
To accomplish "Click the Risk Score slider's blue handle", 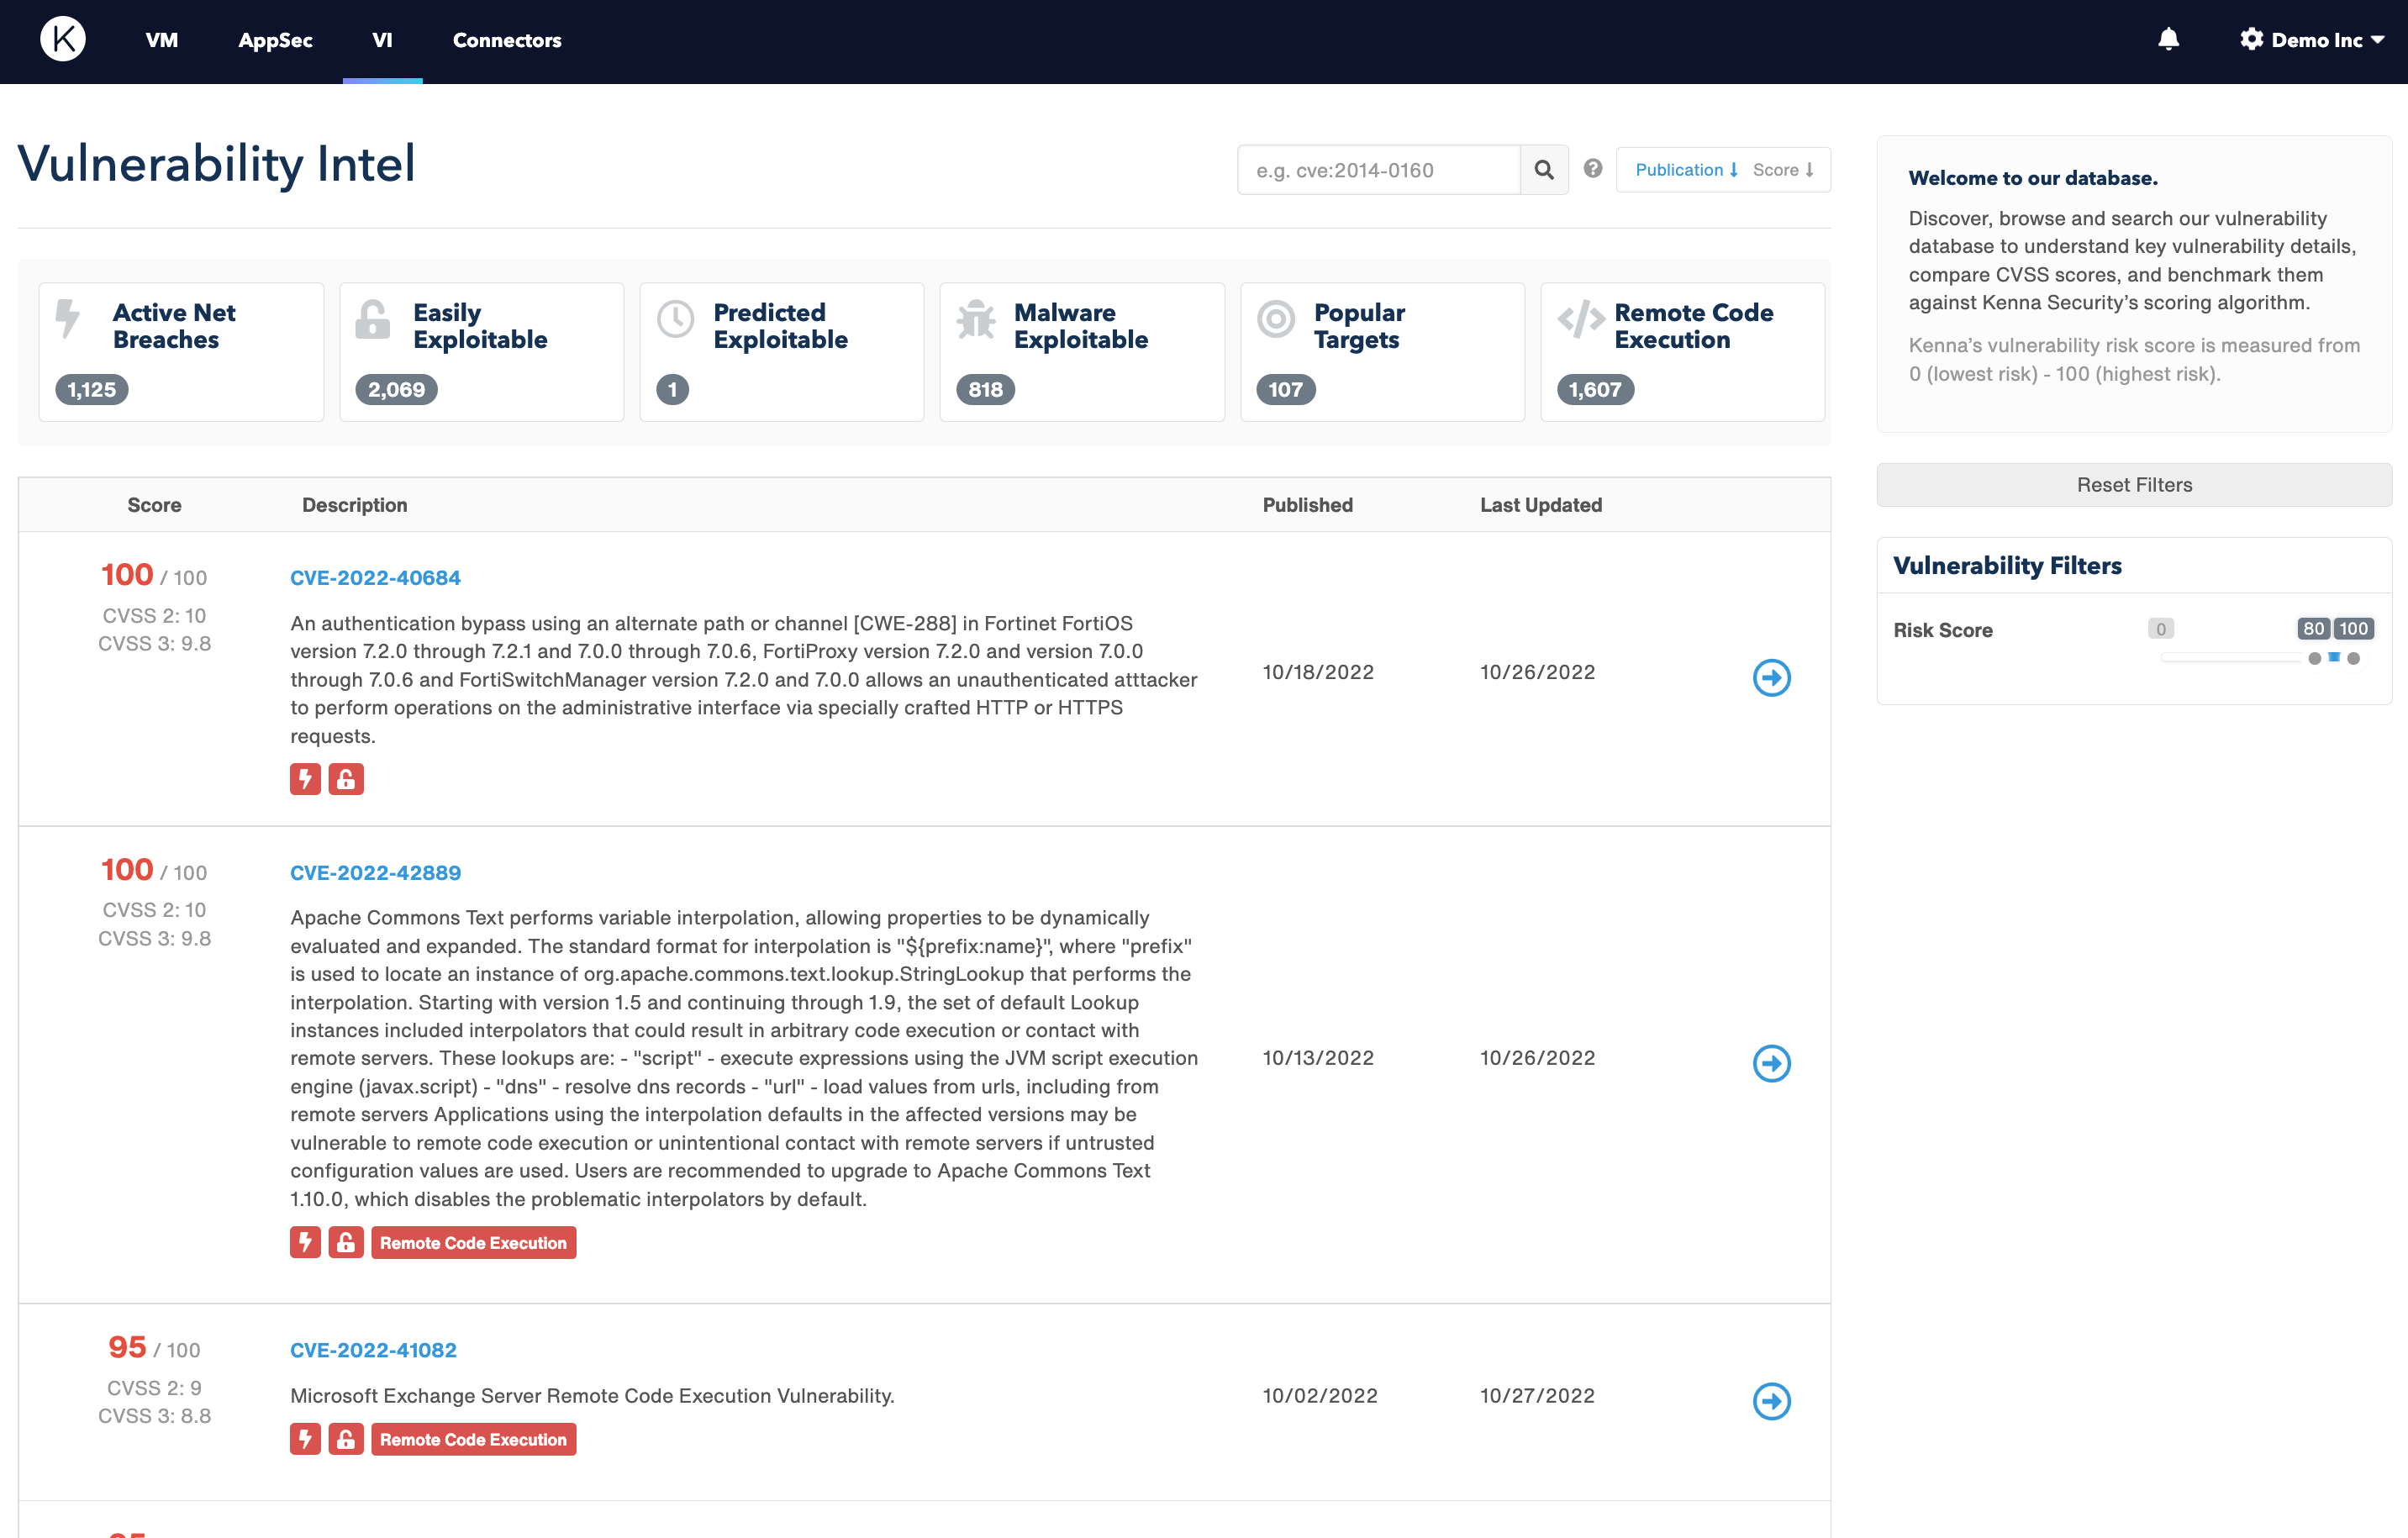I will [2333, 657].
